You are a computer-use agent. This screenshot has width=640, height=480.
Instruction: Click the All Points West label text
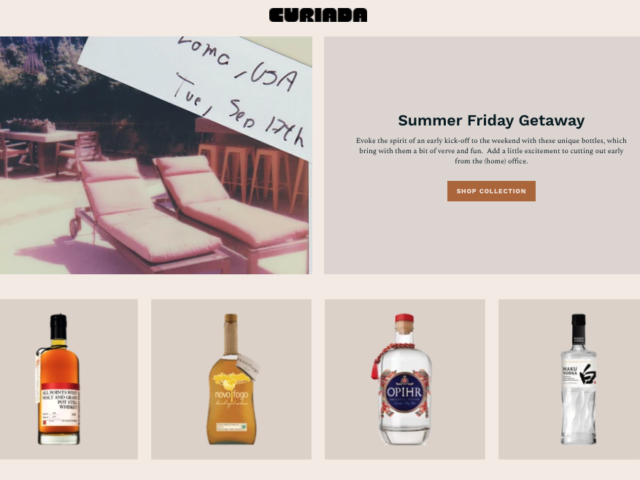click(x=60, y=399)
